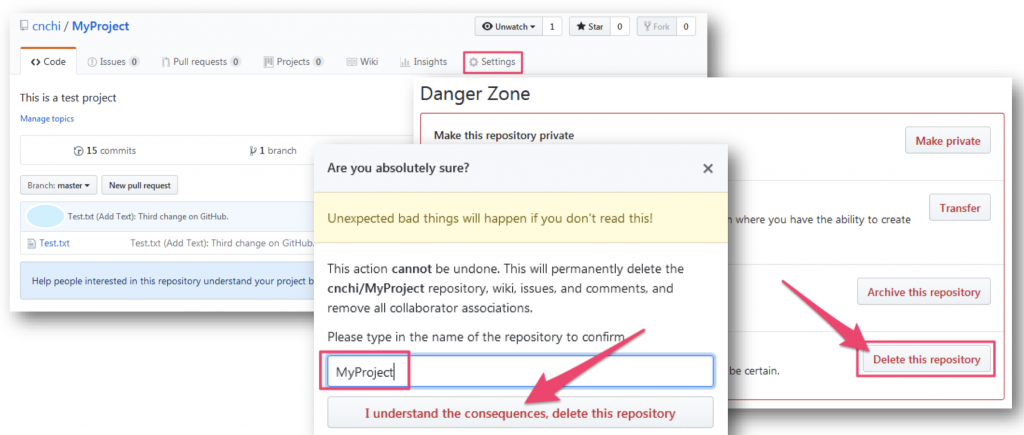Switch to the Code tab
The height and width of the screenshot is (435, 1024).
[x=48, y=62]
